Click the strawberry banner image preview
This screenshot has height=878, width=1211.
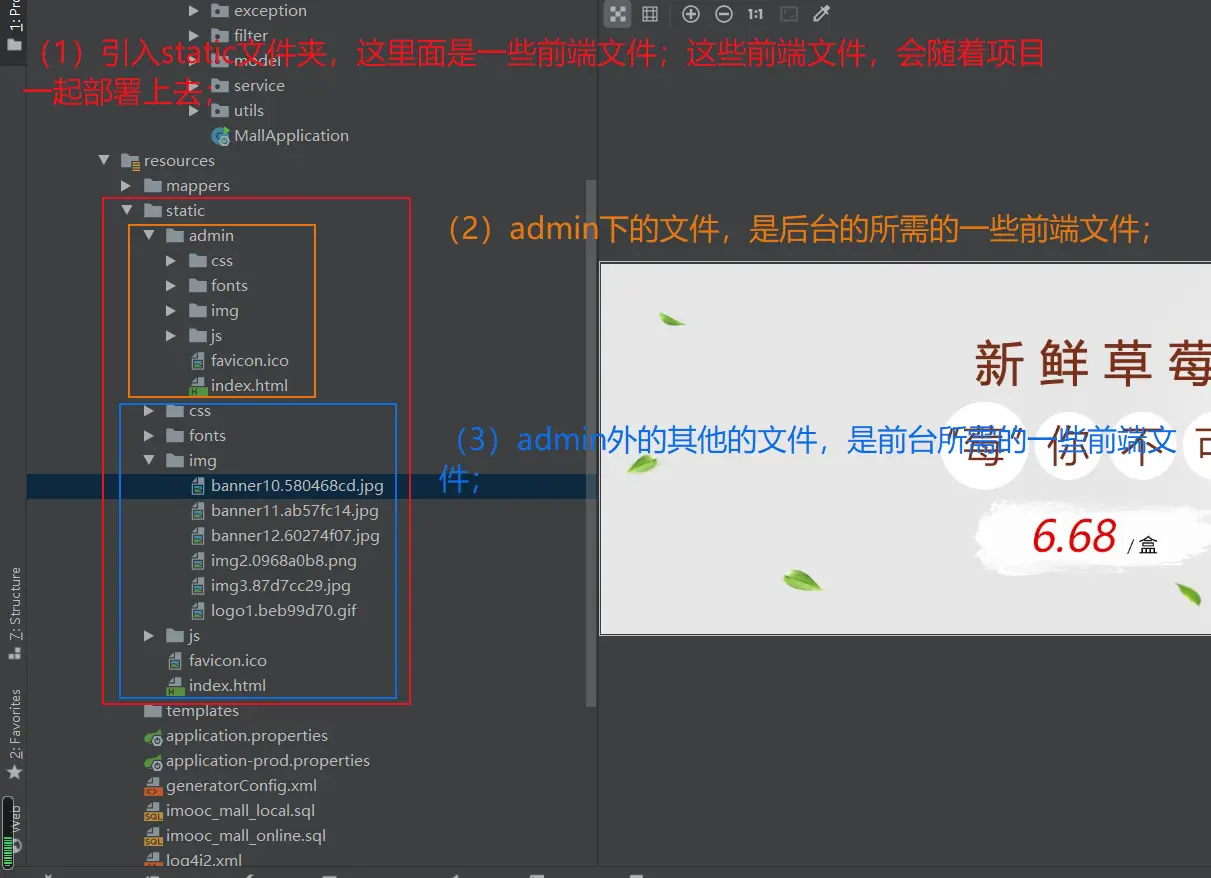click(x=905, y=449)
